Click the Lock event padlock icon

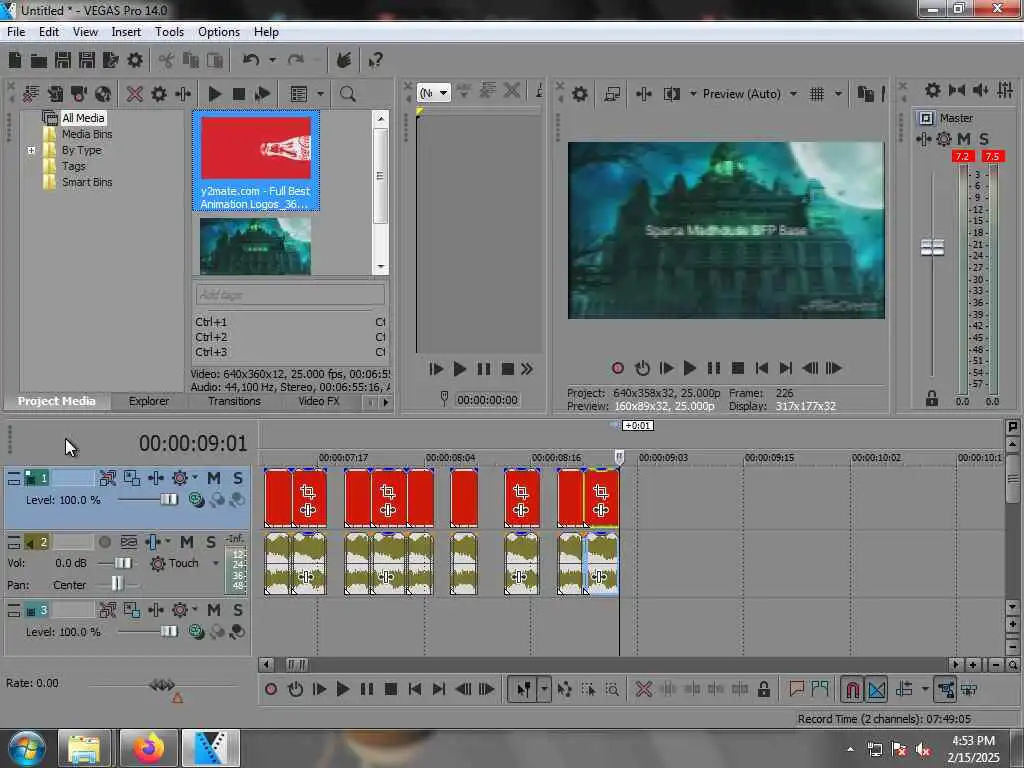click(x=763, y=689)
